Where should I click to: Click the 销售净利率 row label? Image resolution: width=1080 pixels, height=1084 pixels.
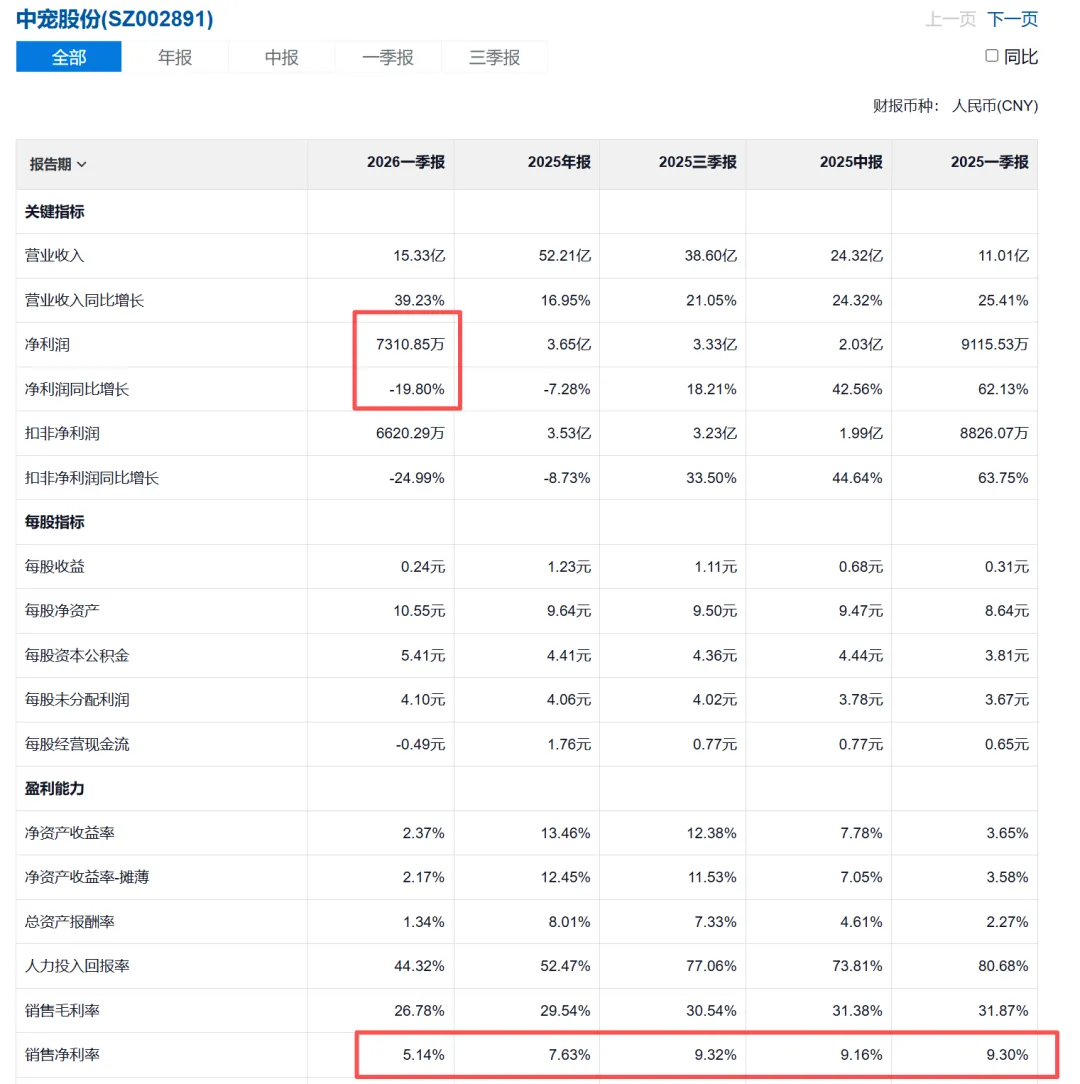coord(62,1055)
